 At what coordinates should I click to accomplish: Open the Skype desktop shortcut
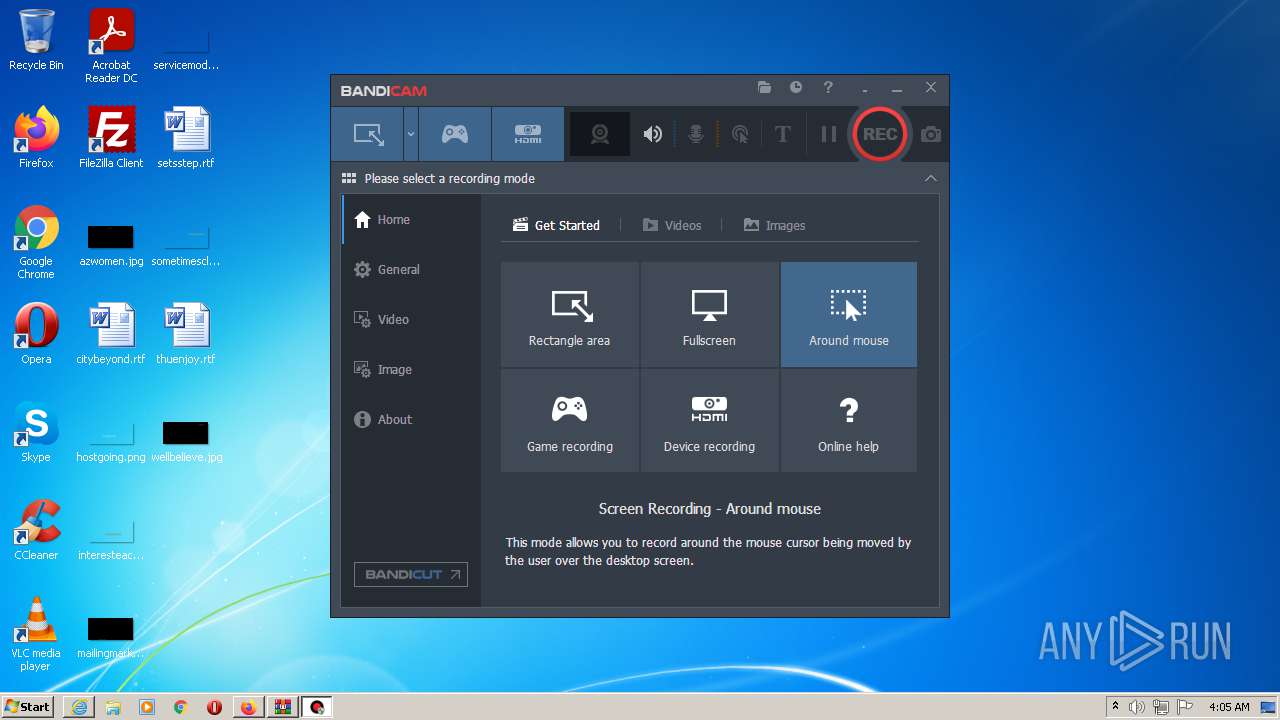point(36,432)
